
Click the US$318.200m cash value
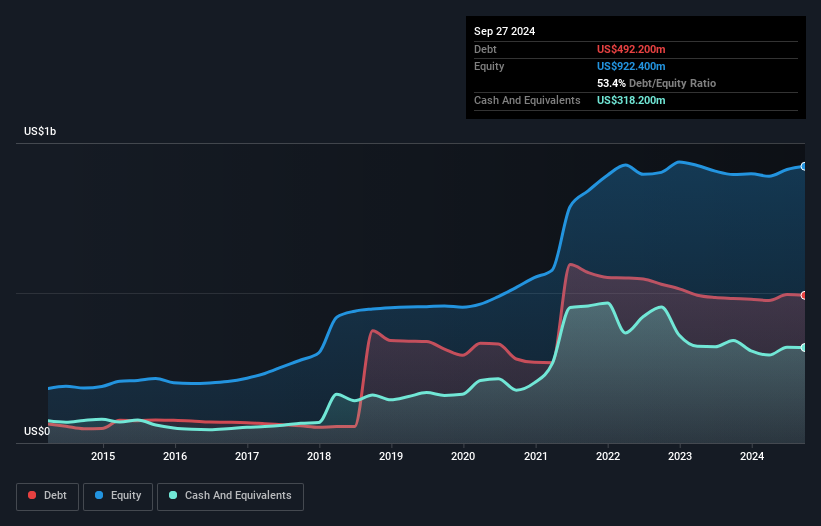coord(631,100)
